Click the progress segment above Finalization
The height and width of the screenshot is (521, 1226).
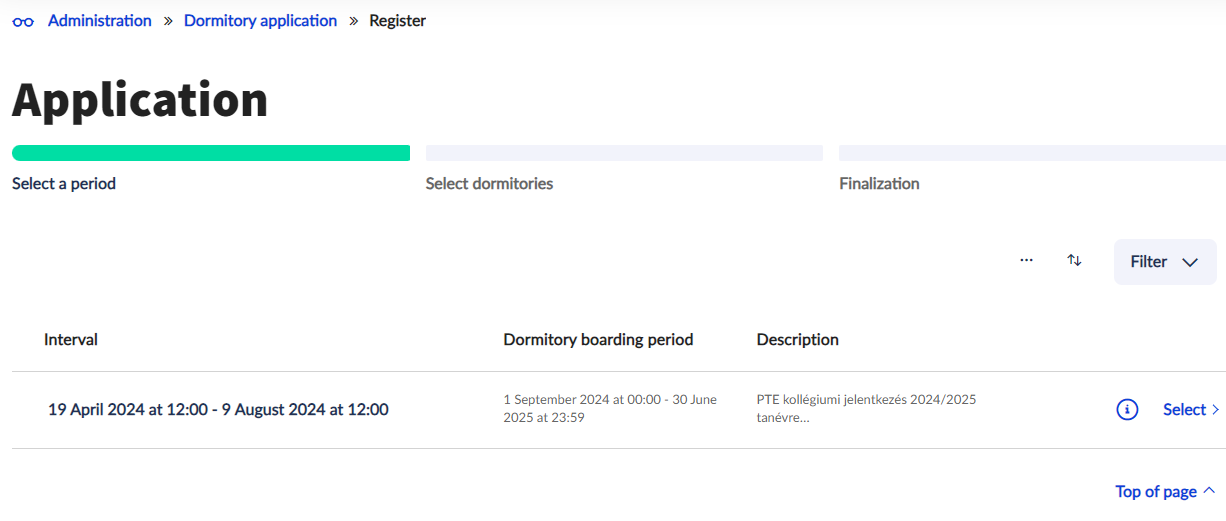[x=1031, y=153]
